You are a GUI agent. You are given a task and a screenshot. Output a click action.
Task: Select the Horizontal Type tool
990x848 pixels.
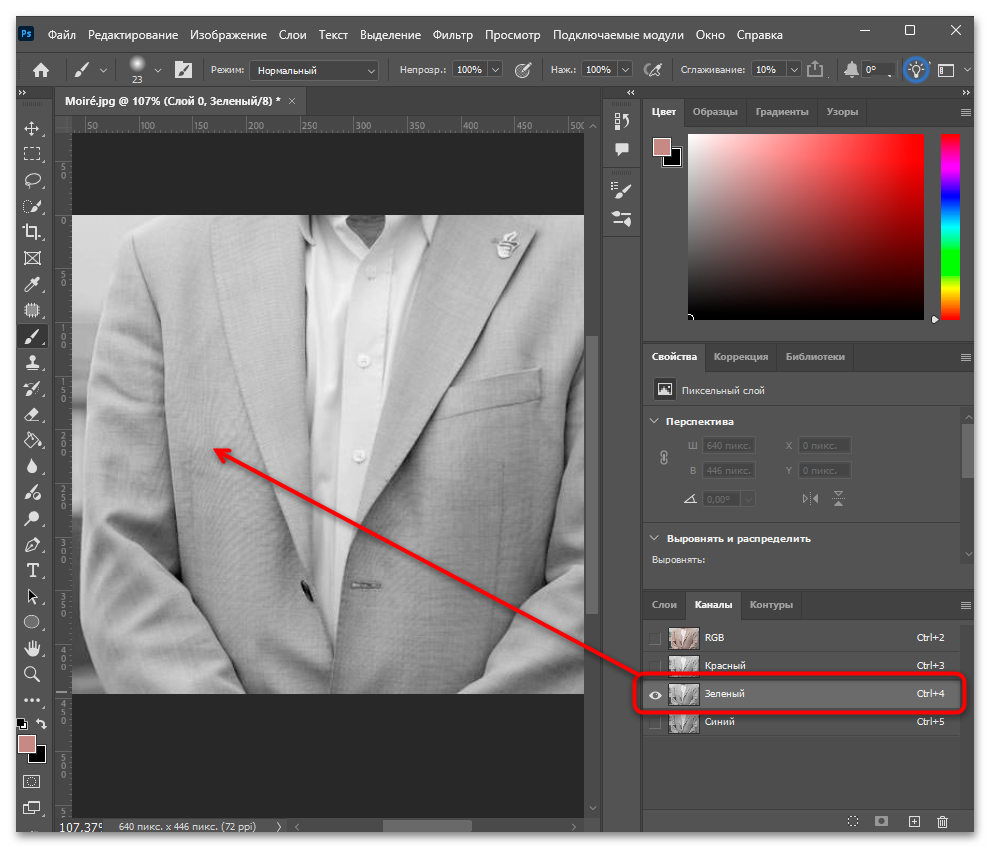32,570
